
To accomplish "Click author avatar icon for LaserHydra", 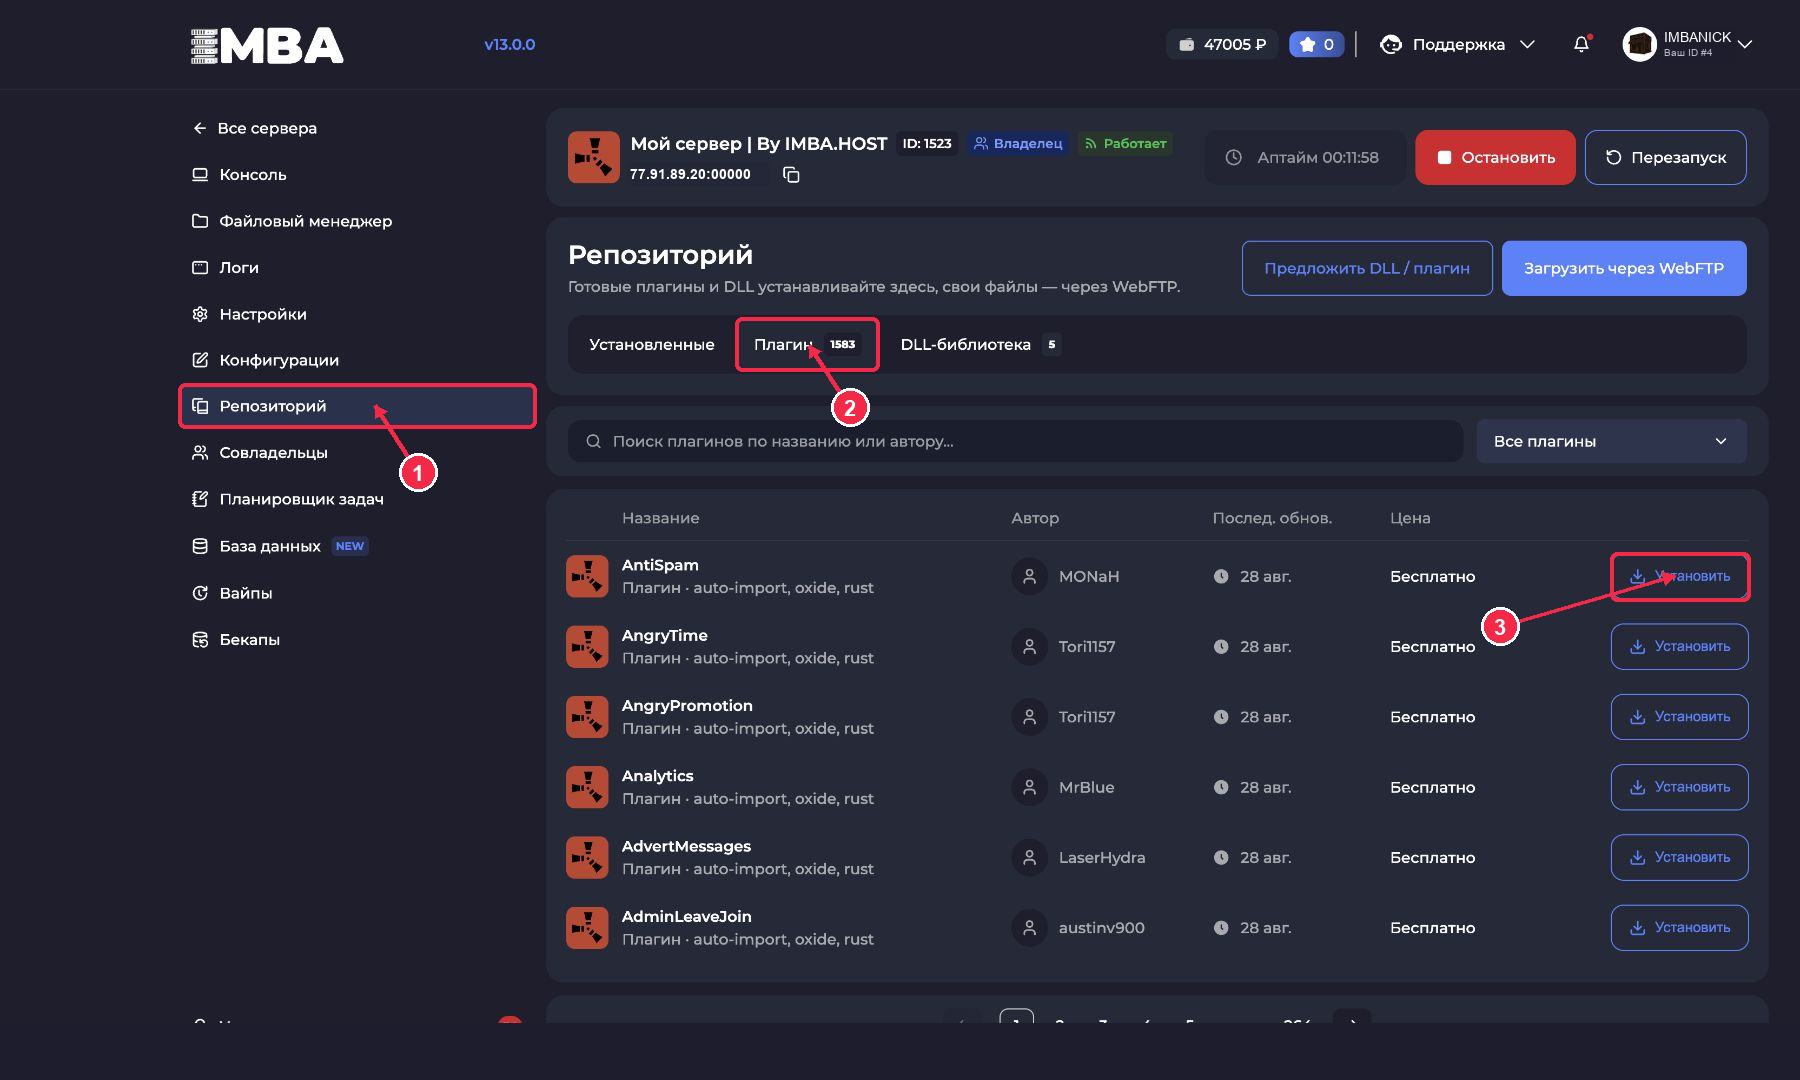I will (1029, 857).
